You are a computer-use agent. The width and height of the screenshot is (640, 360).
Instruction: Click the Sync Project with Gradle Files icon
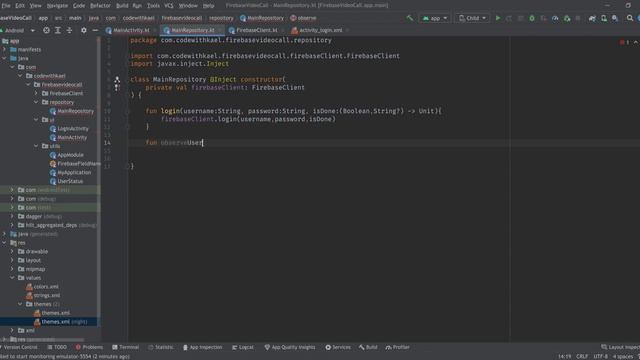[x=592, y=18]
